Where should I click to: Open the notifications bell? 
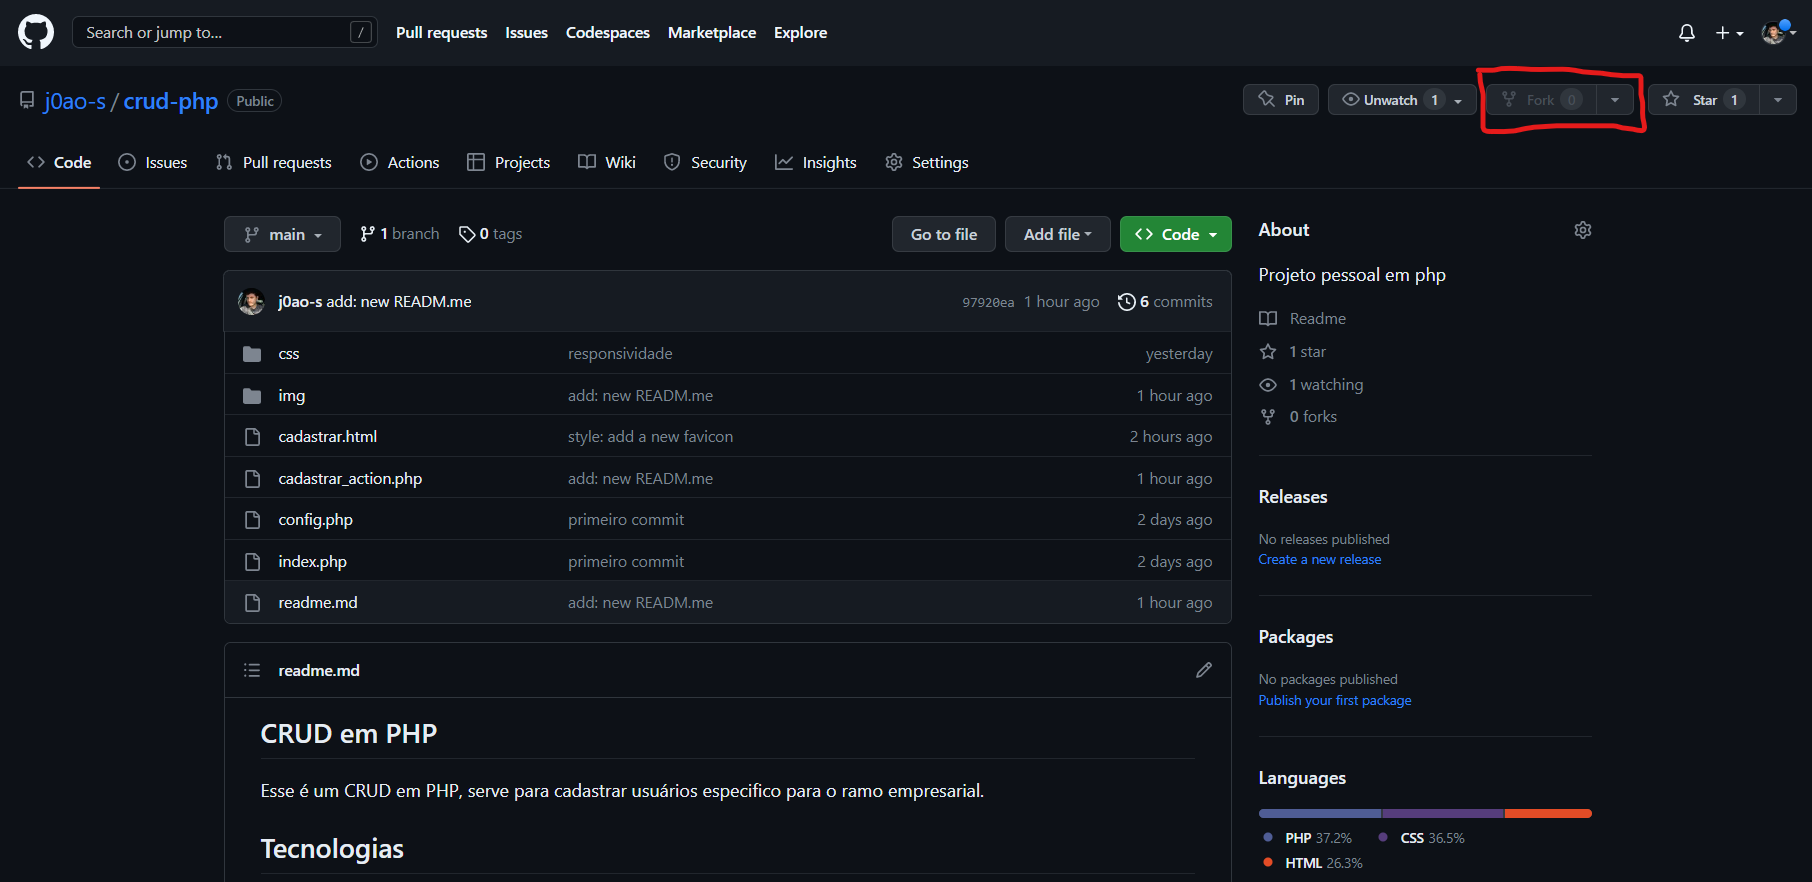(1687, 33)
